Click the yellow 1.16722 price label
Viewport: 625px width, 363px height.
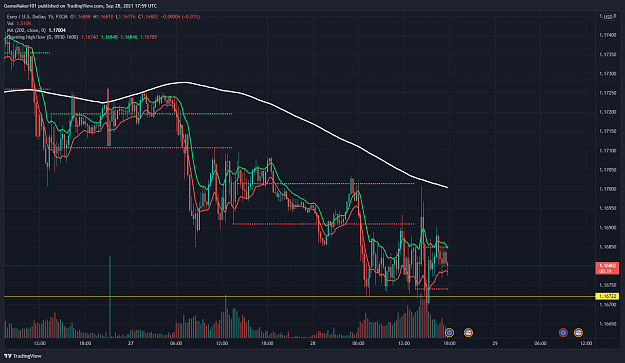click(x=607, y=296)
